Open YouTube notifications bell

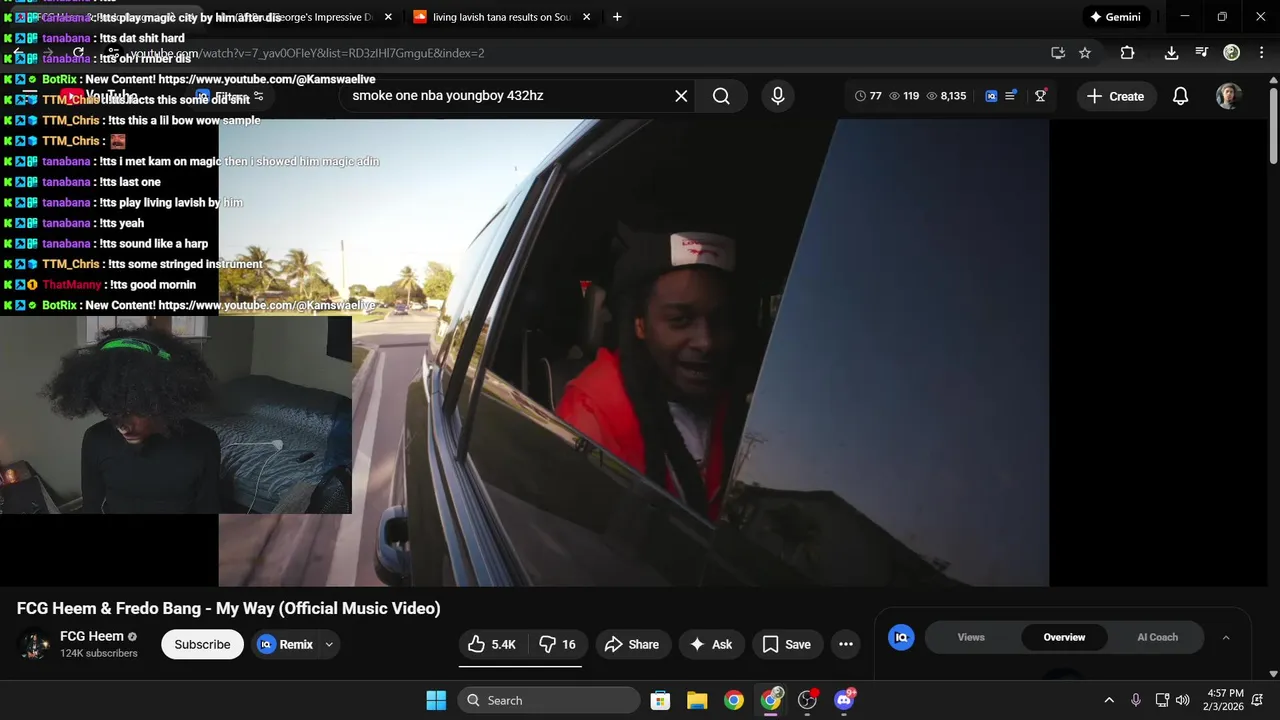coord(1180,96)
